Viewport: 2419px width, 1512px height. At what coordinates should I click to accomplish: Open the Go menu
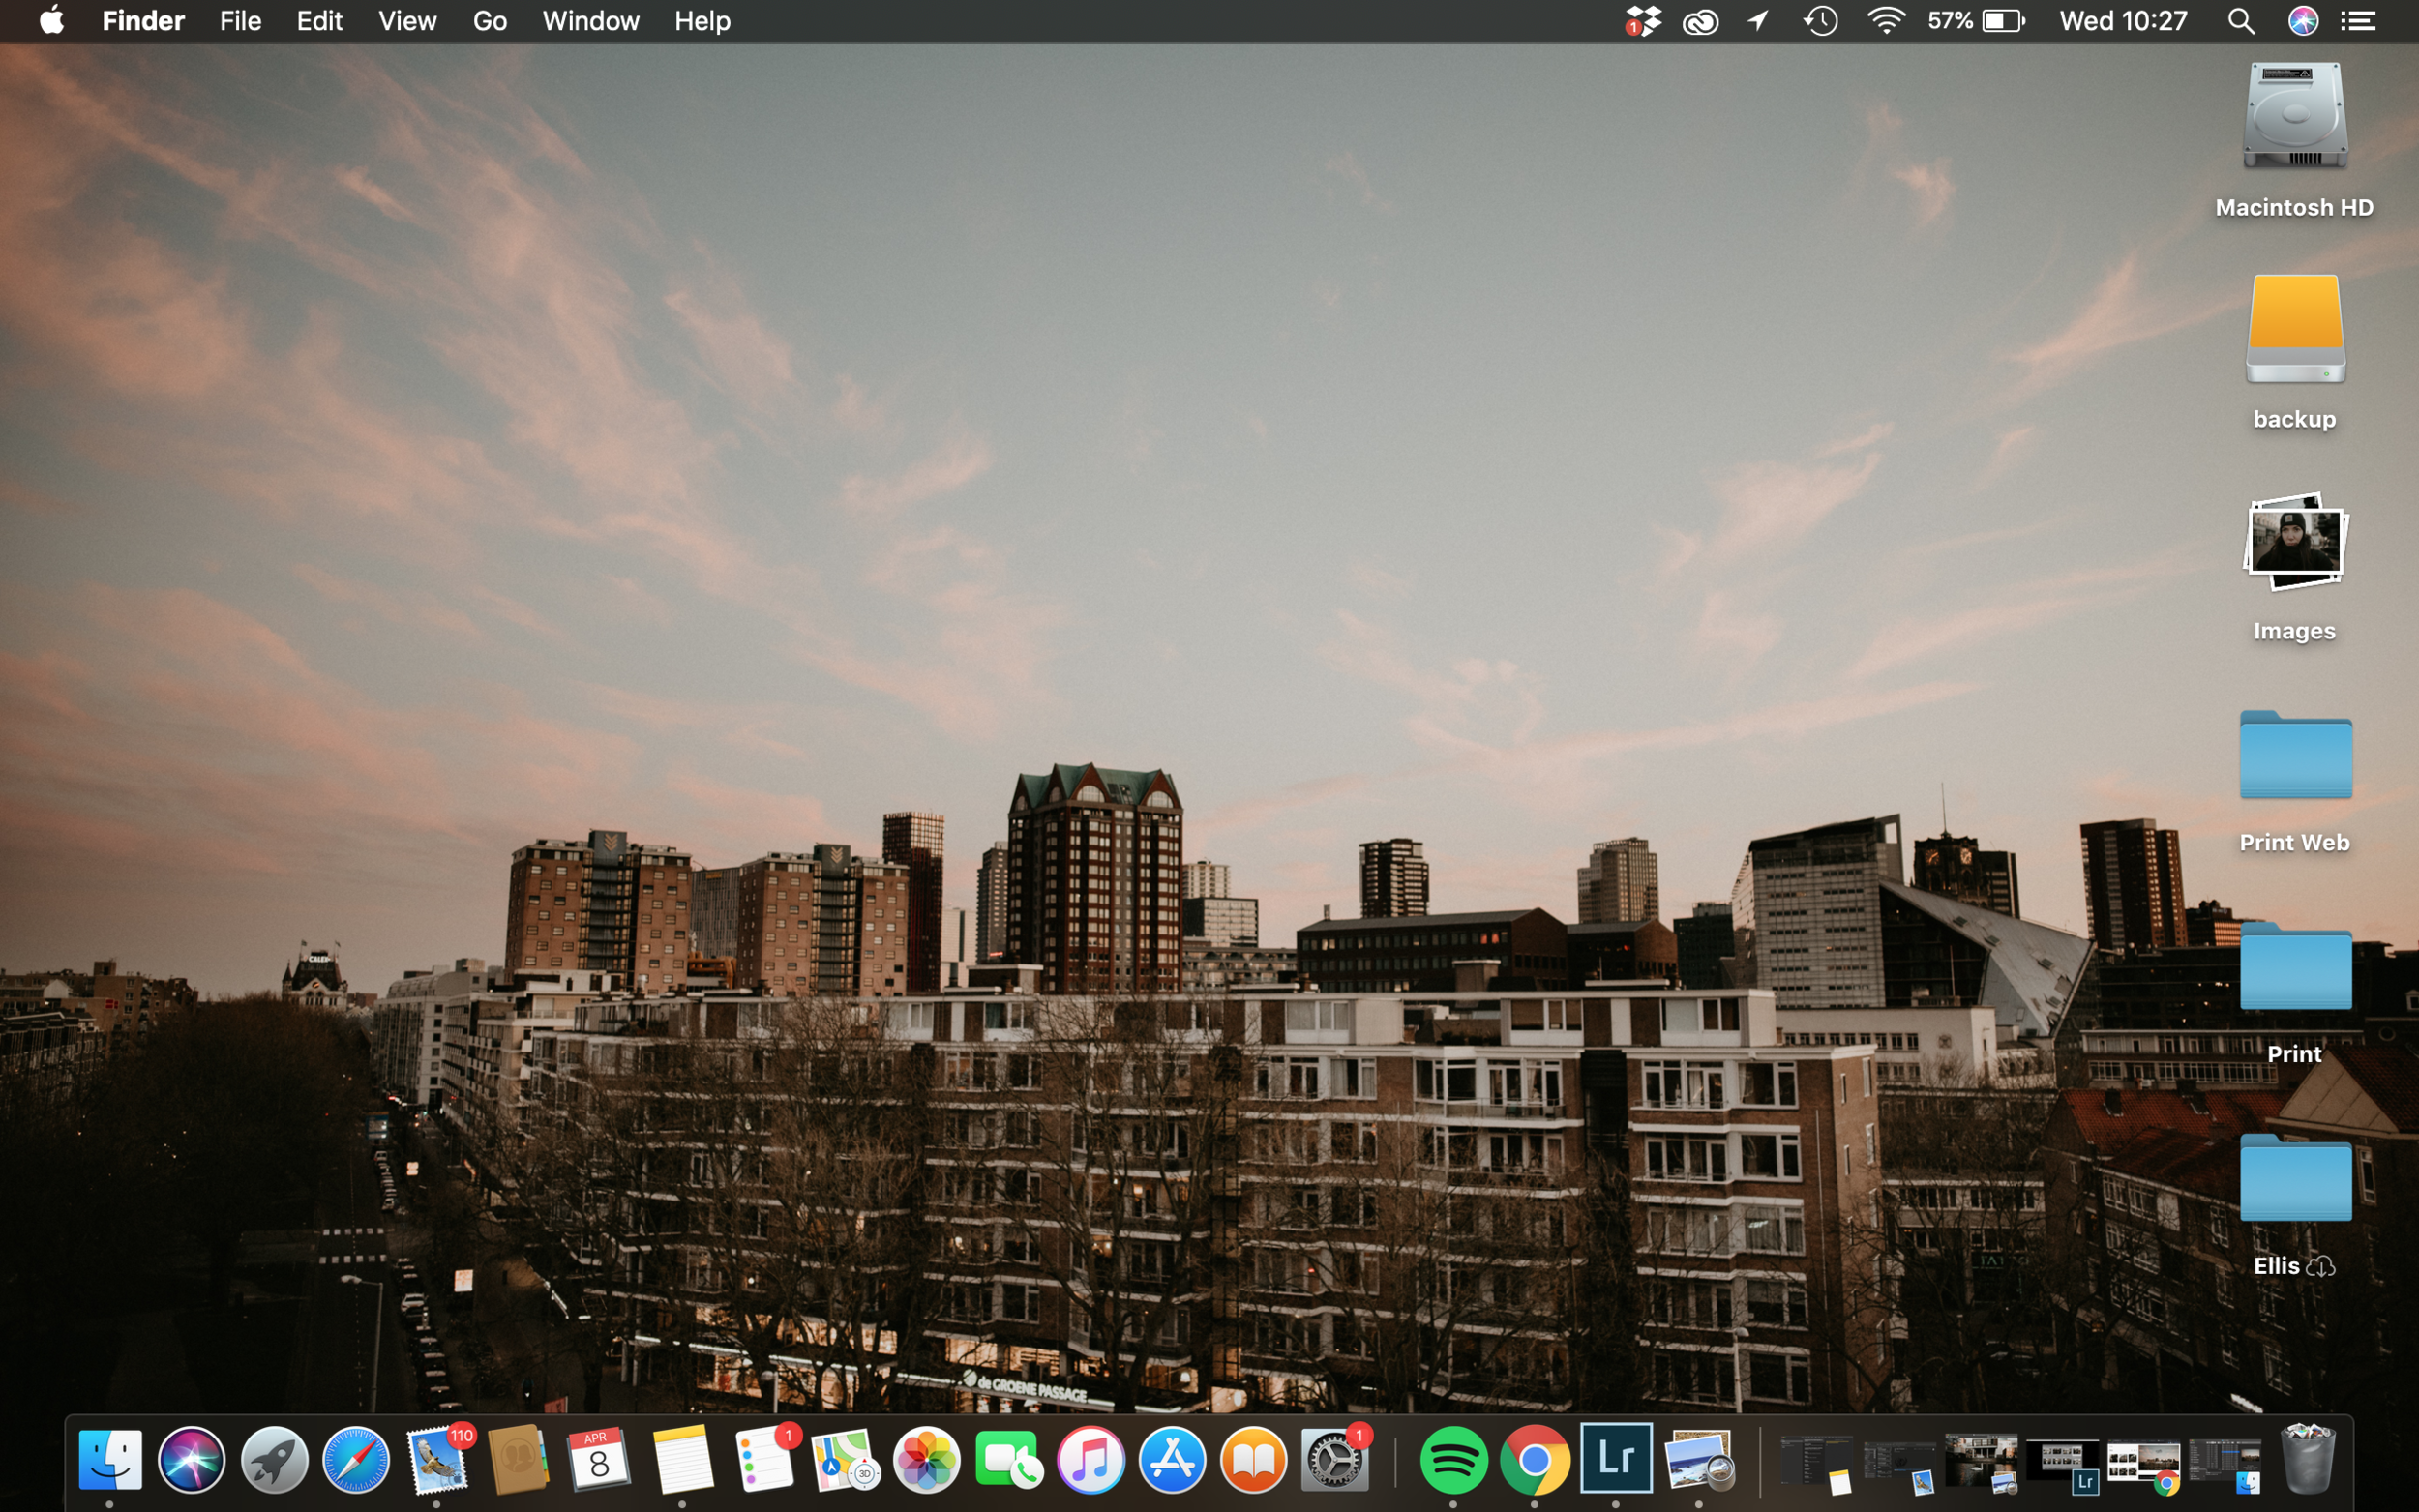tap(490, 21)
